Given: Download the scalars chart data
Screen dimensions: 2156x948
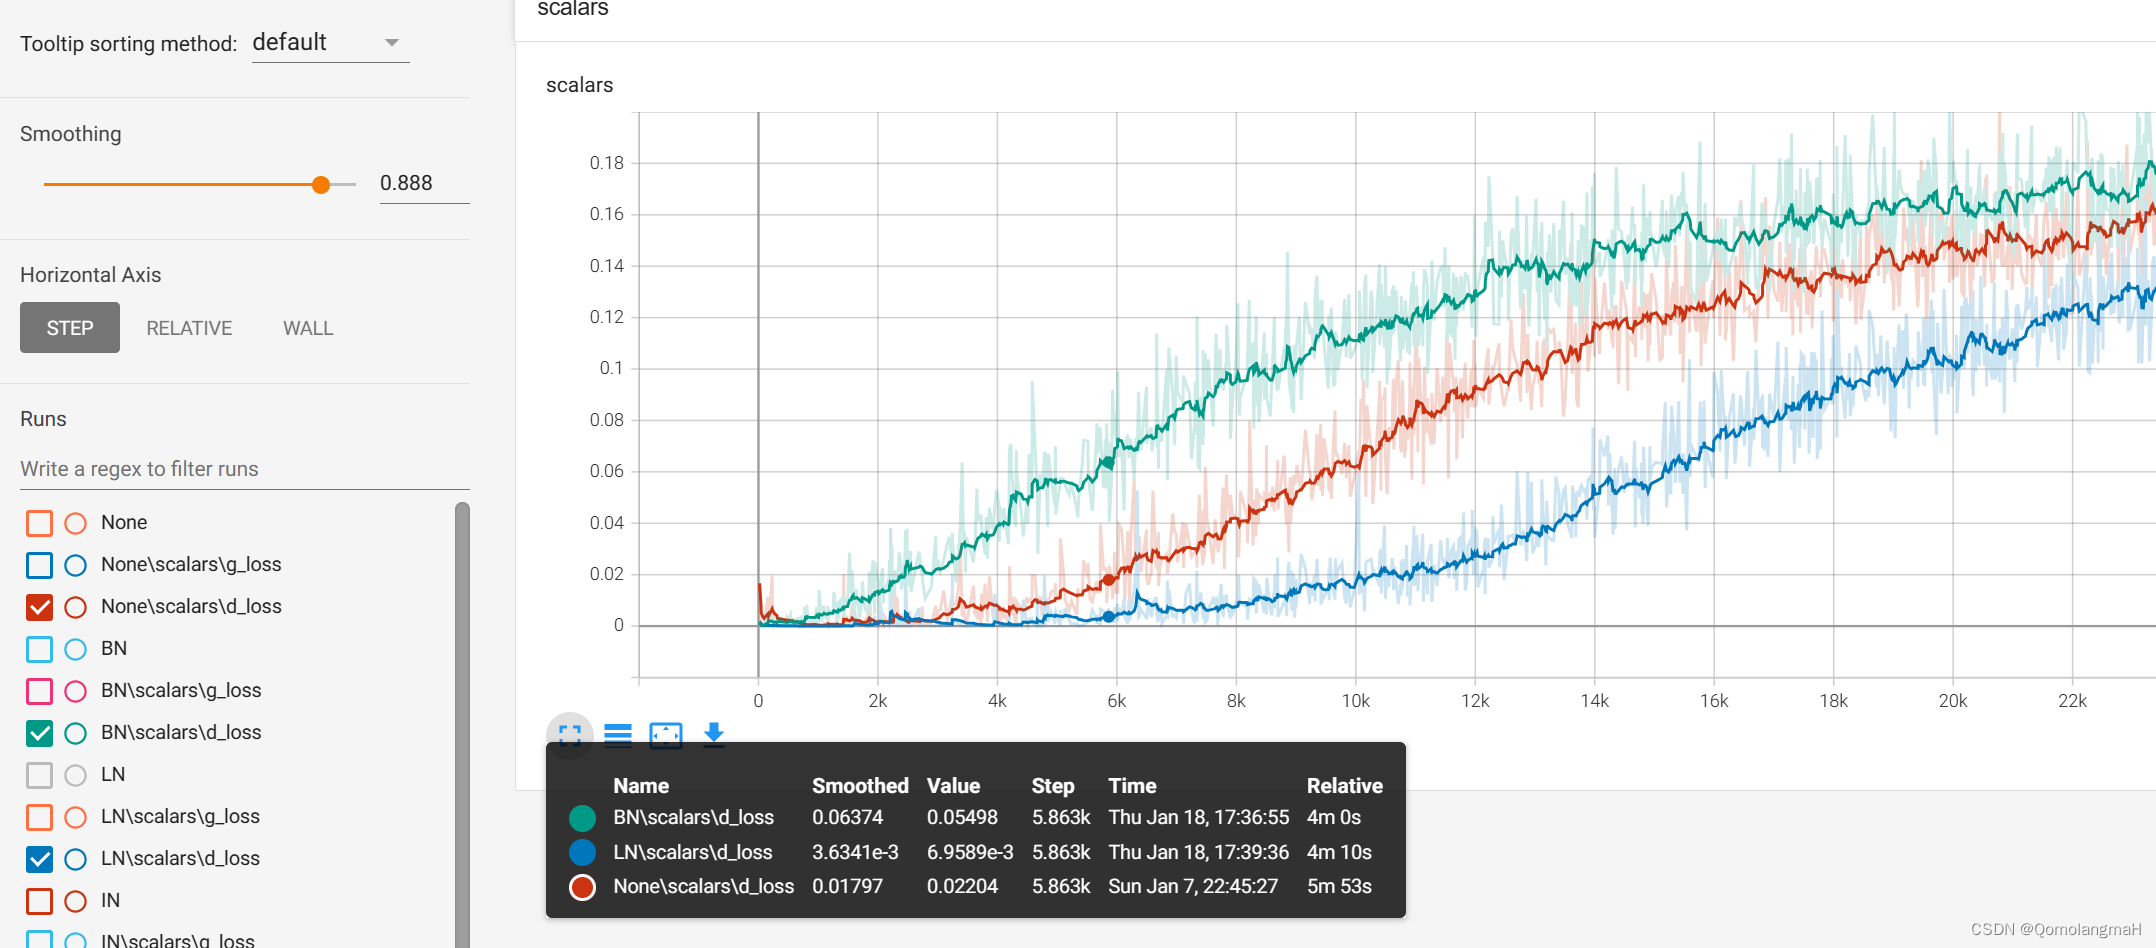Looking at the screenshot, I should click(713, 735).
